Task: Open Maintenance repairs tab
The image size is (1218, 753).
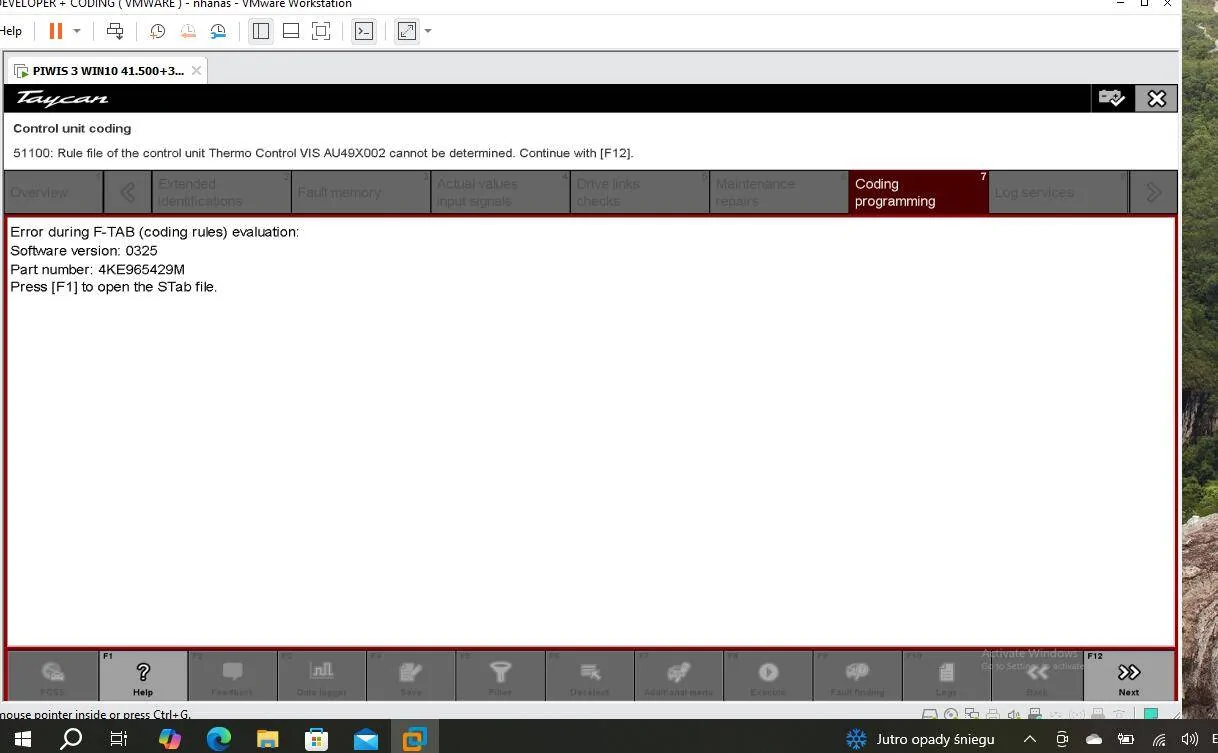Action: tap(779, 192)
